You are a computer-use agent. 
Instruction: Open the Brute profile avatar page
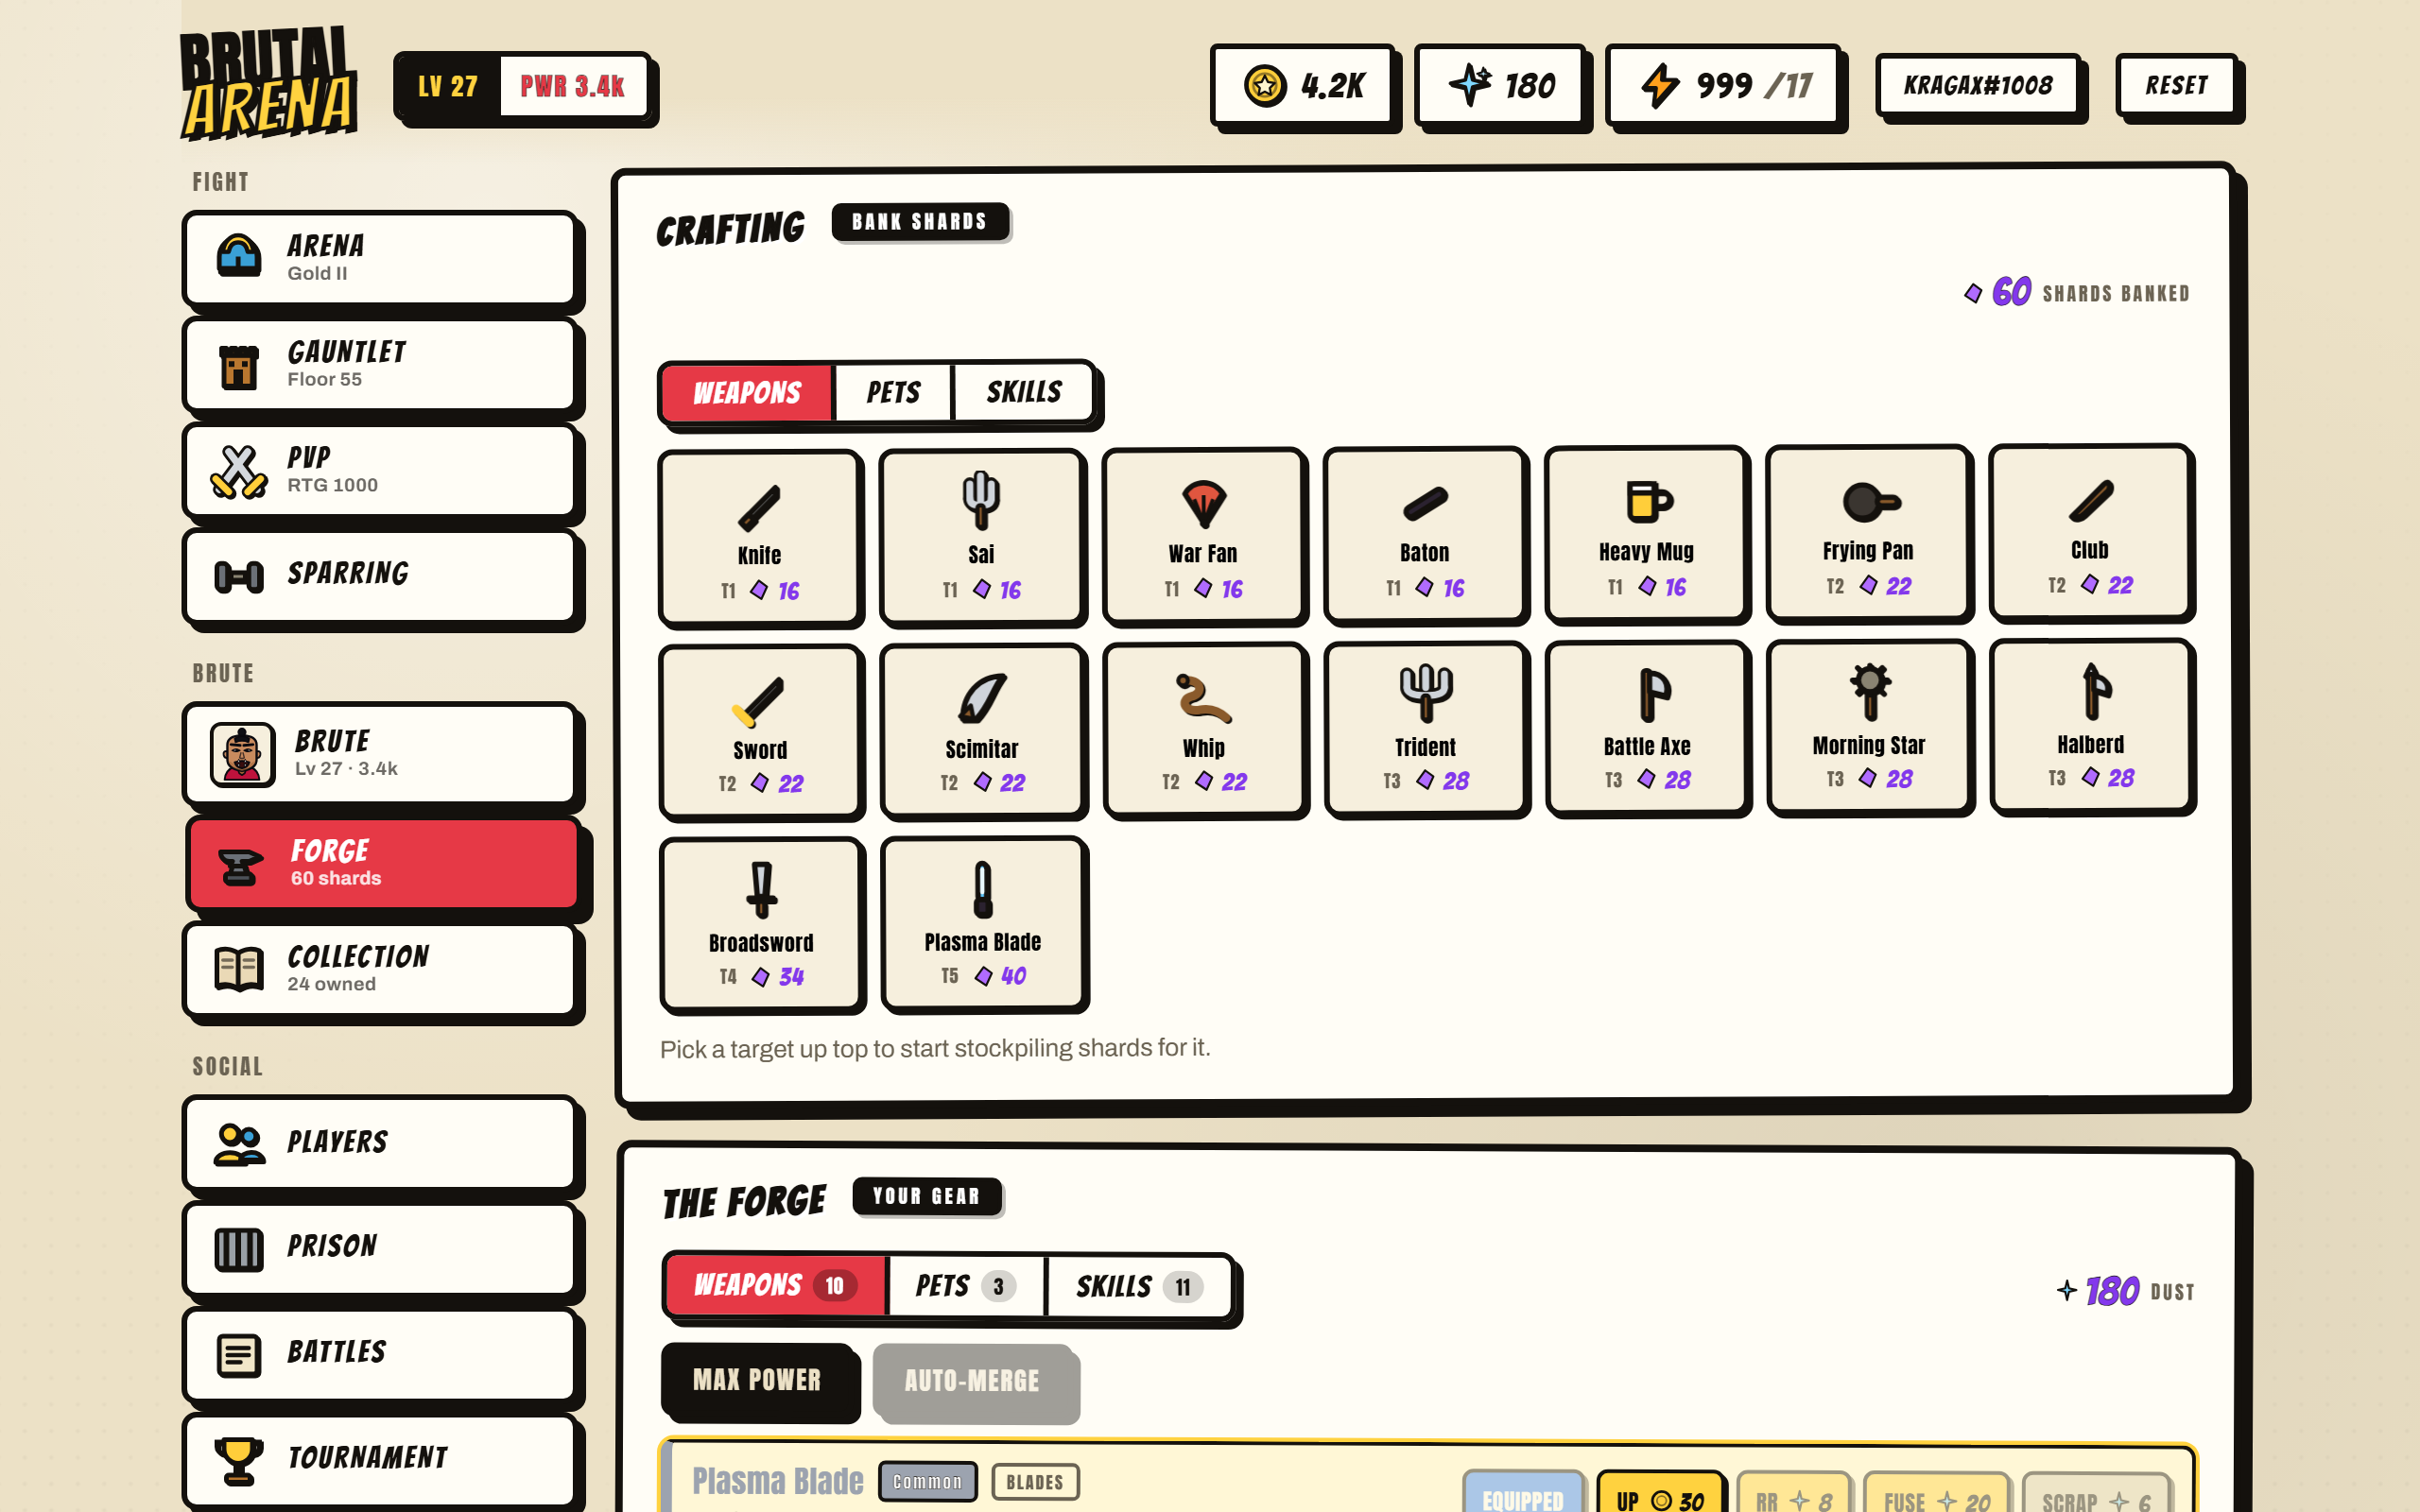tap(380, 753)
